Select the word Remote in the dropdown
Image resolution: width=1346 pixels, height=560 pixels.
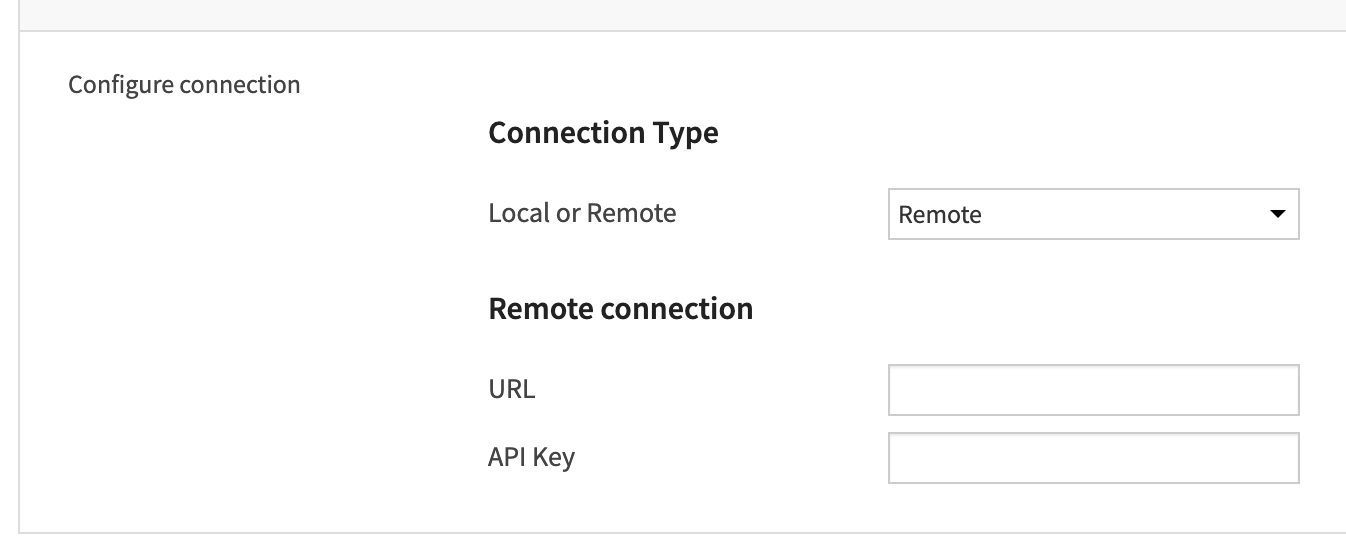pos(940,215)
